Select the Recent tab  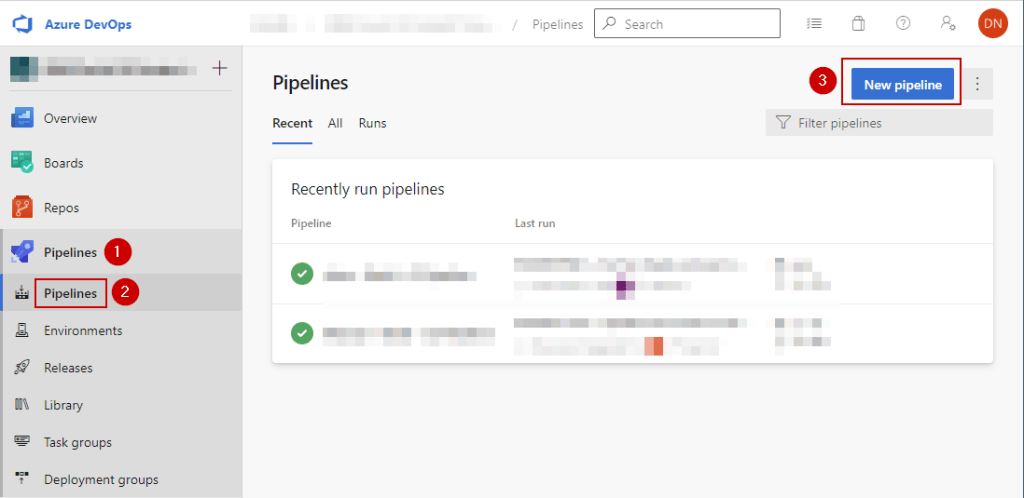click(291, 123)
